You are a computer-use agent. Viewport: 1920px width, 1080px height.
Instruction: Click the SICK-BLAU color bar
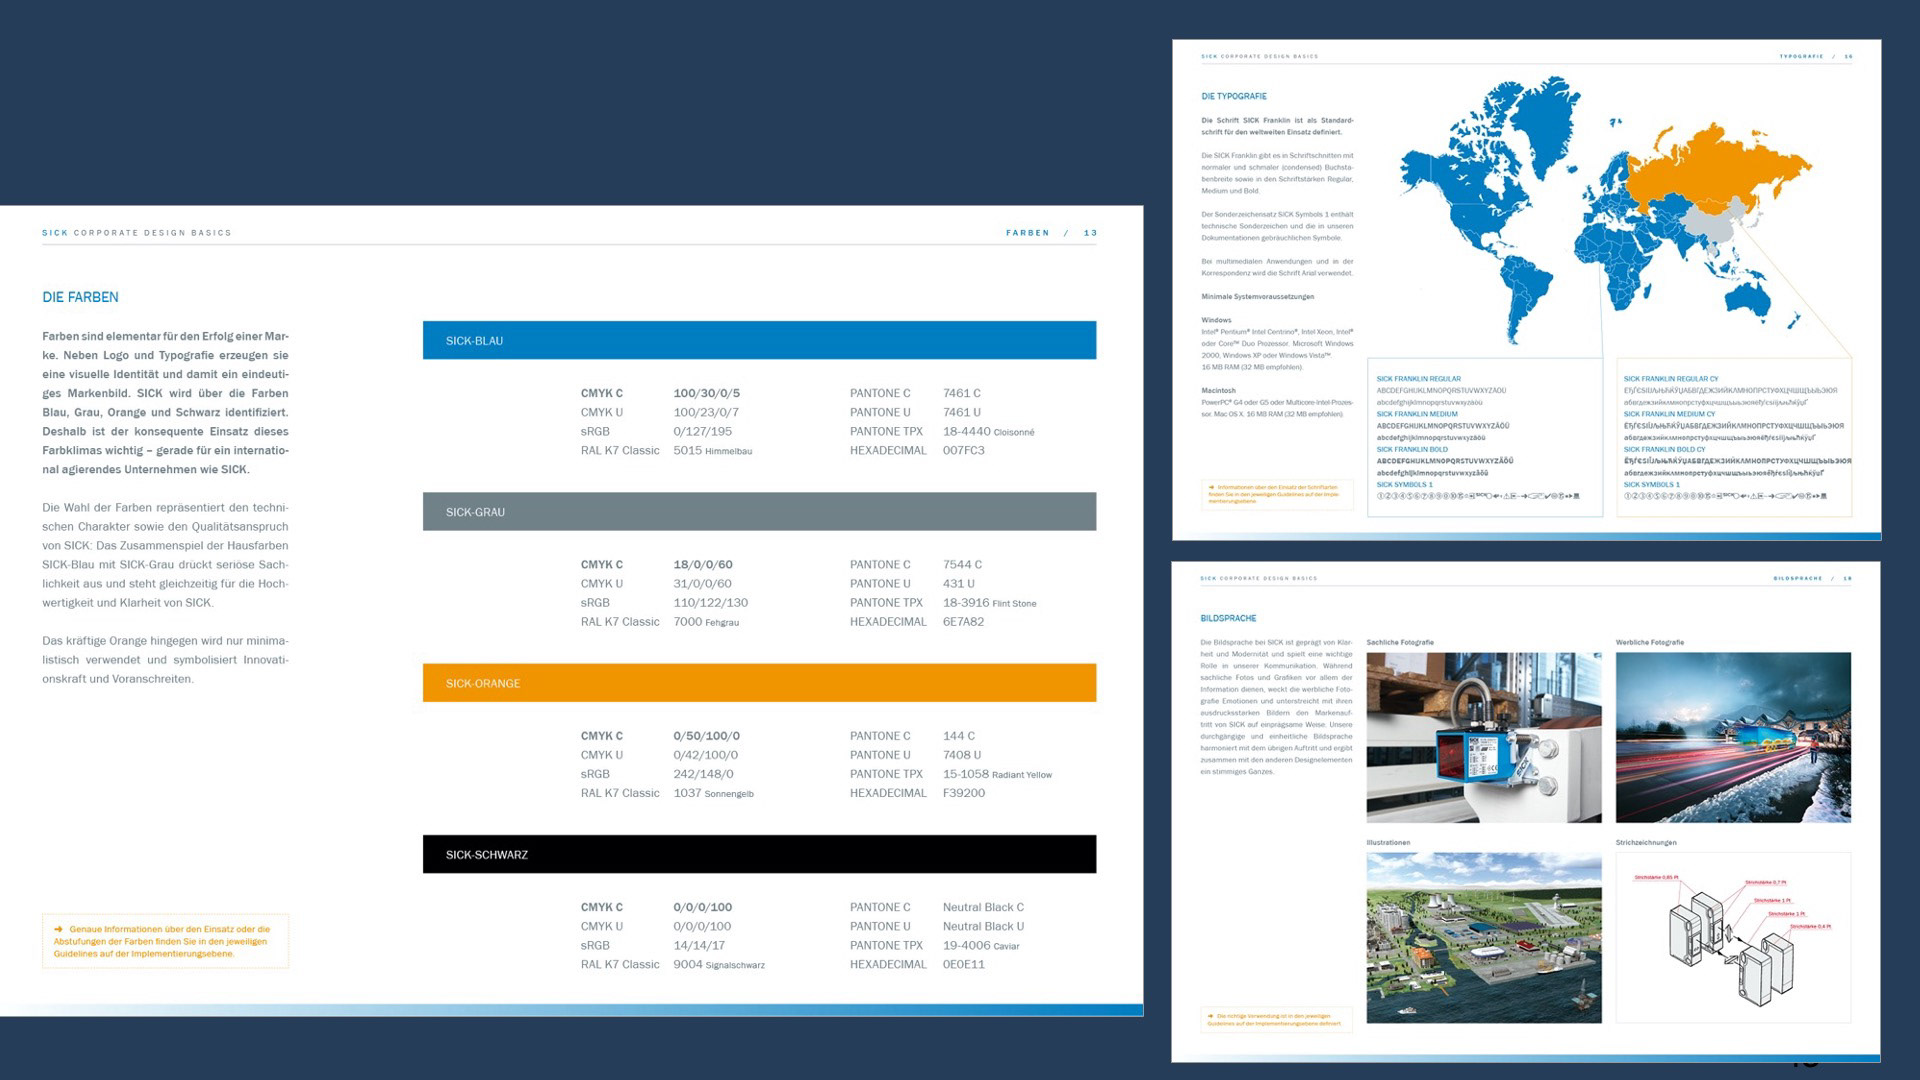pyautogui.click(x=759, y=340)
